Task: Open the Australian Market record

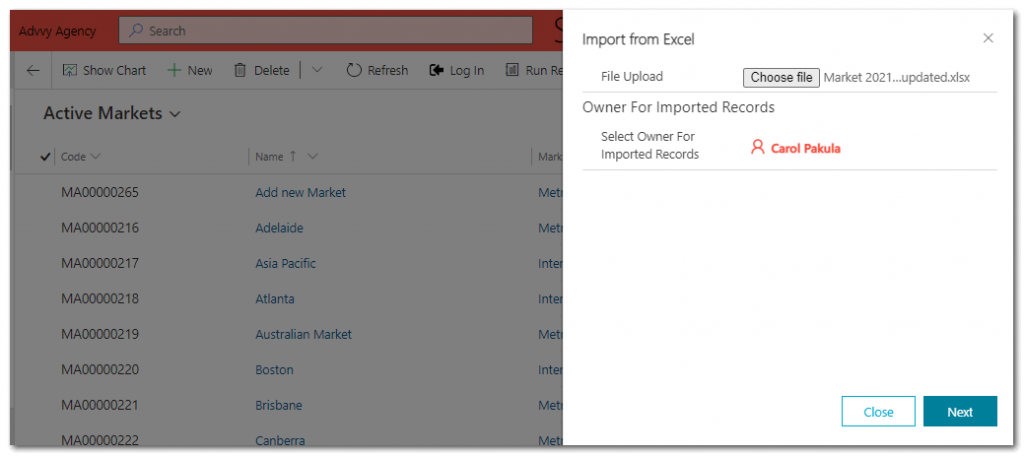Action: click(x=303, y=334)
